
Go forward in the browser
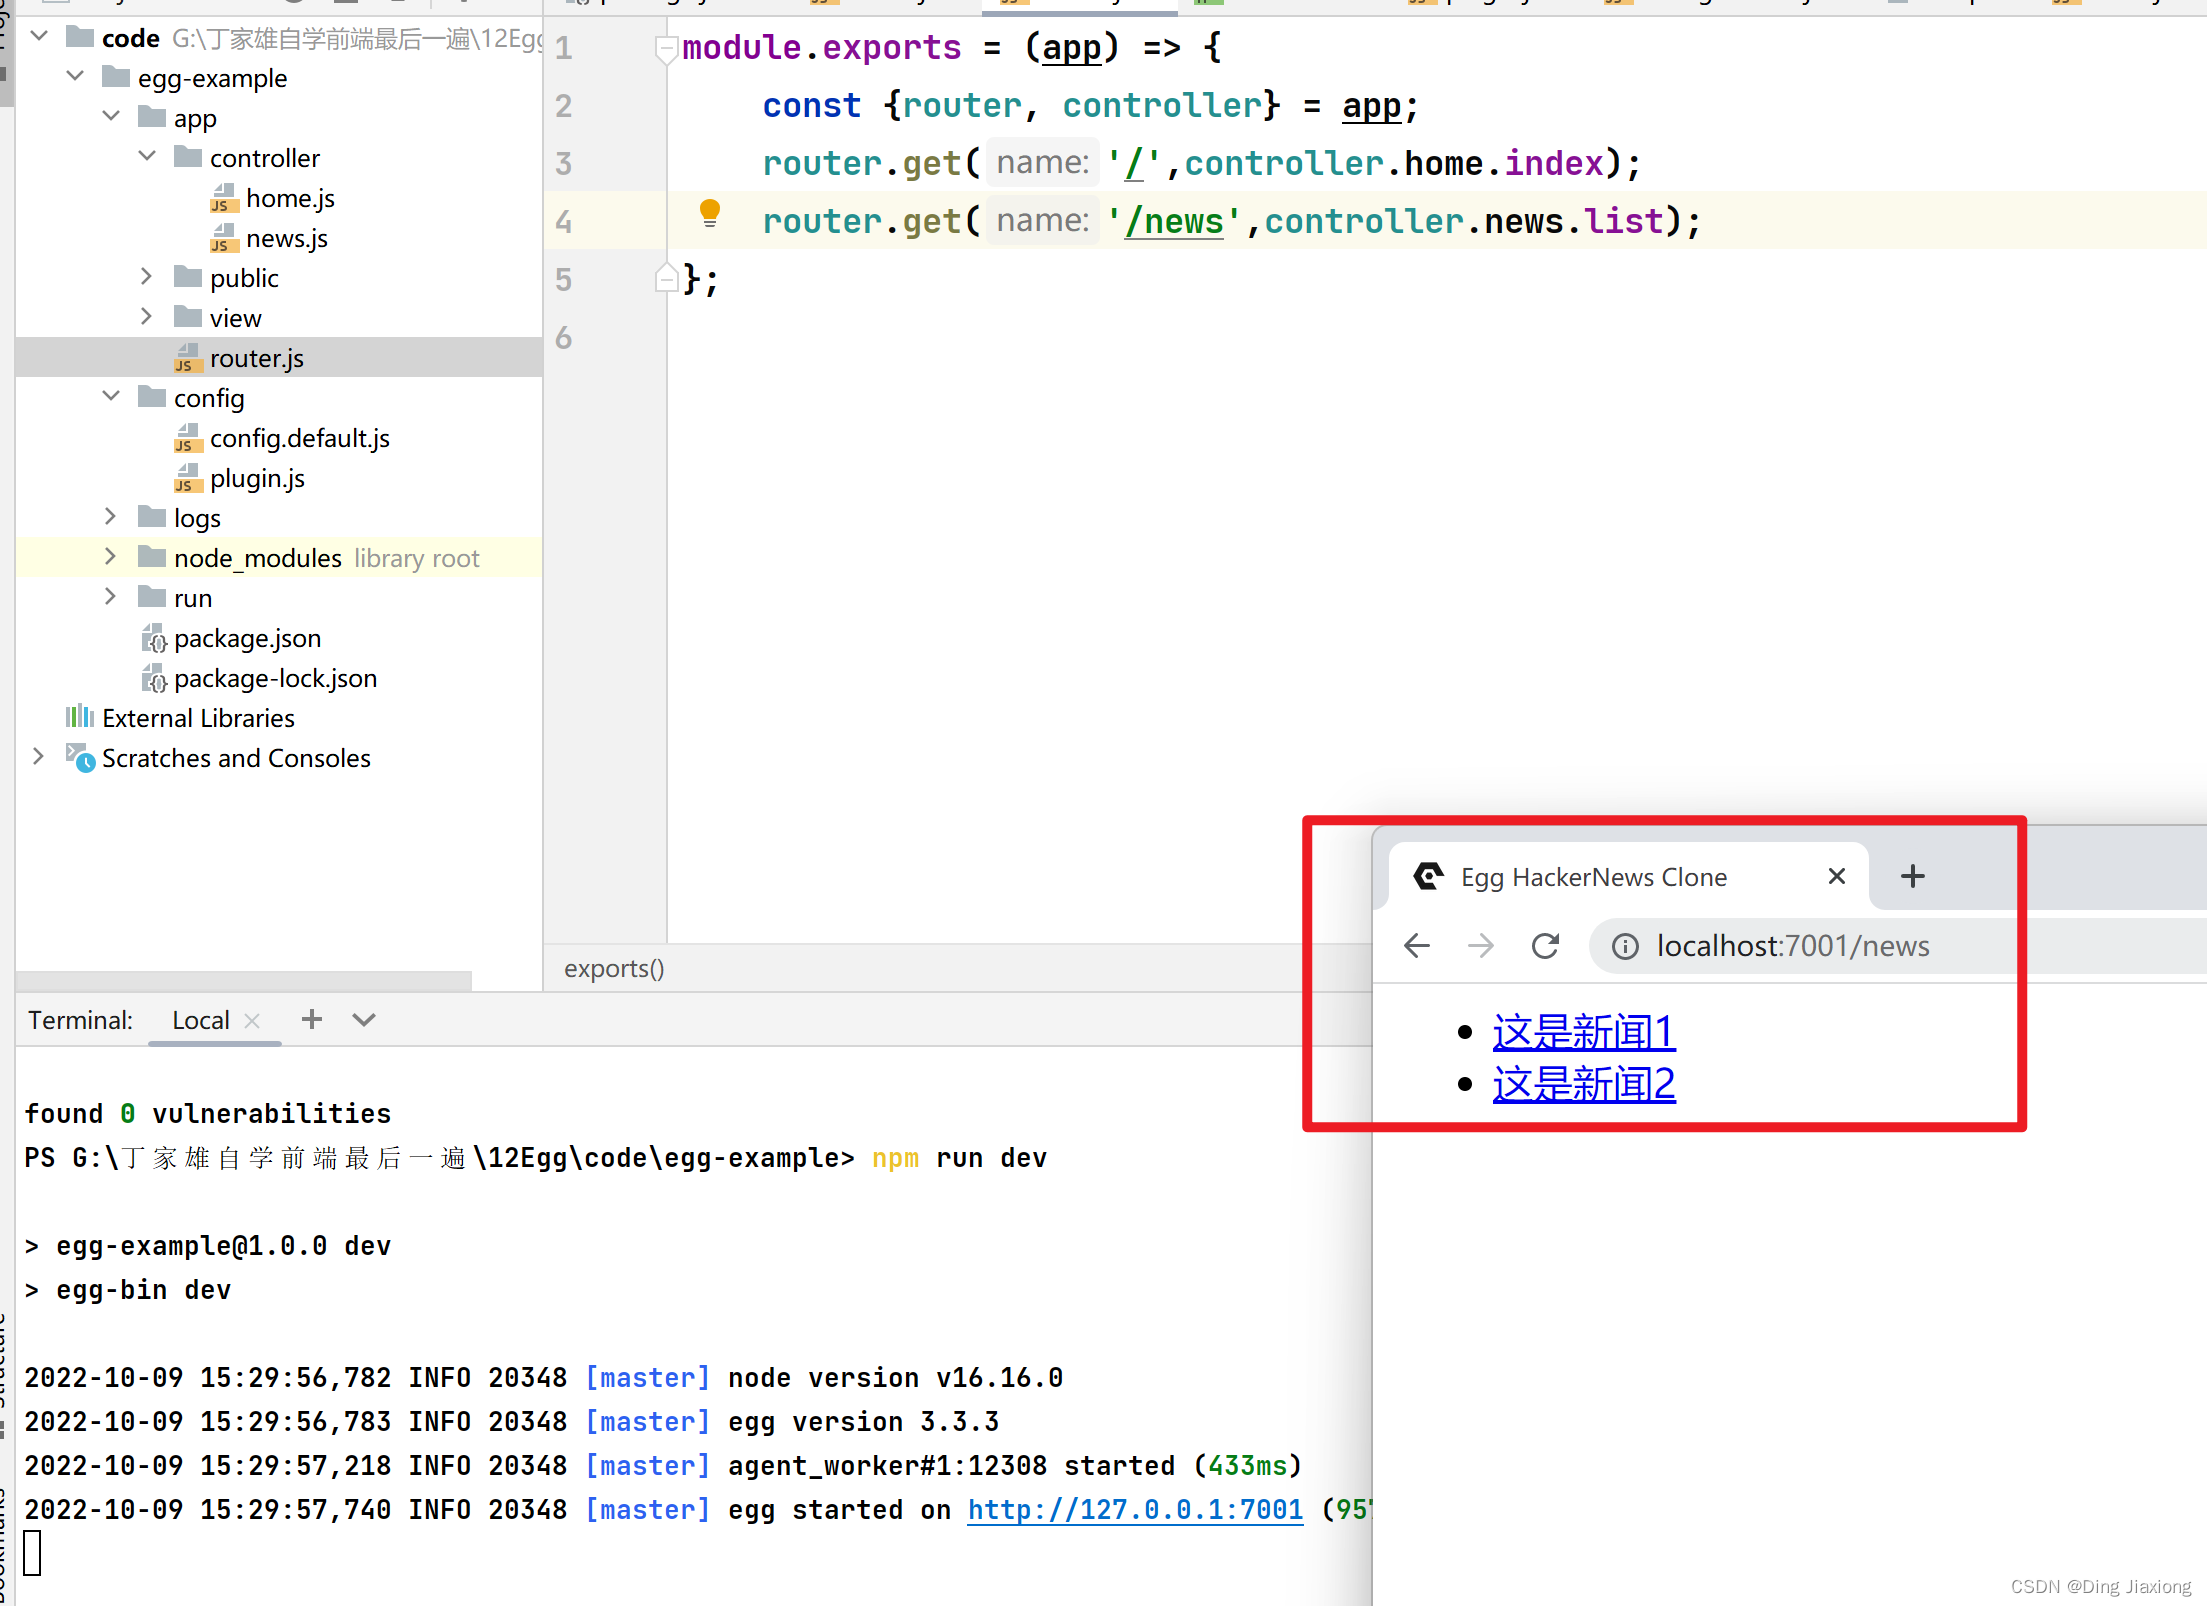point(1481,945)
